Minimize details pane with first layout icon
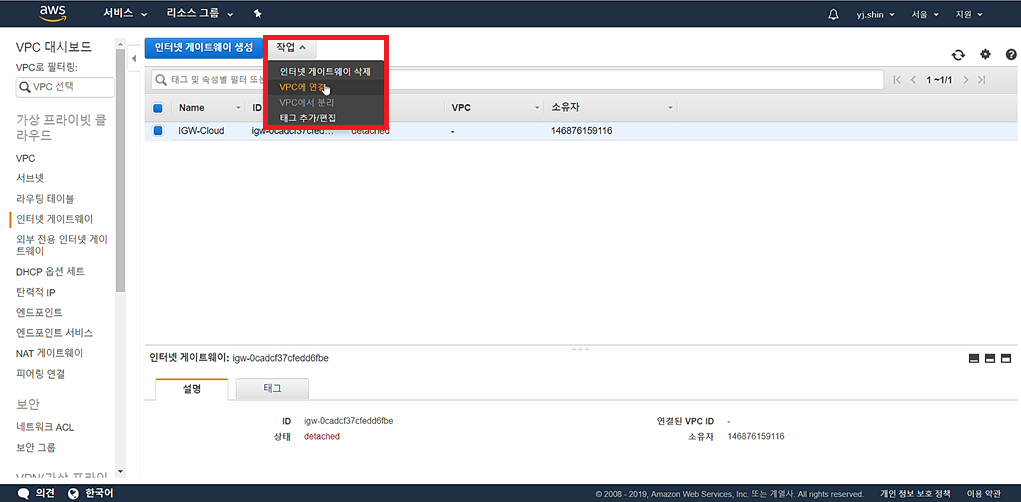 tap(974, 358)
